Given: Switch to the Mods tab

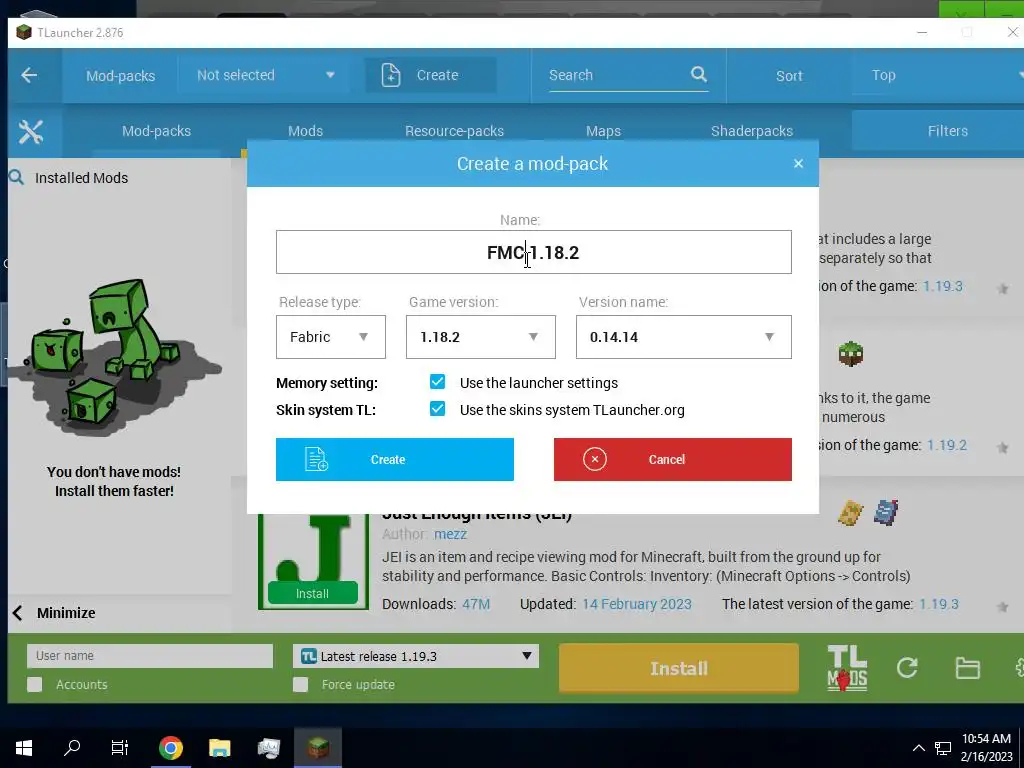Looking at the screenshot, I should pyautogui.click(x=306, y=131).
